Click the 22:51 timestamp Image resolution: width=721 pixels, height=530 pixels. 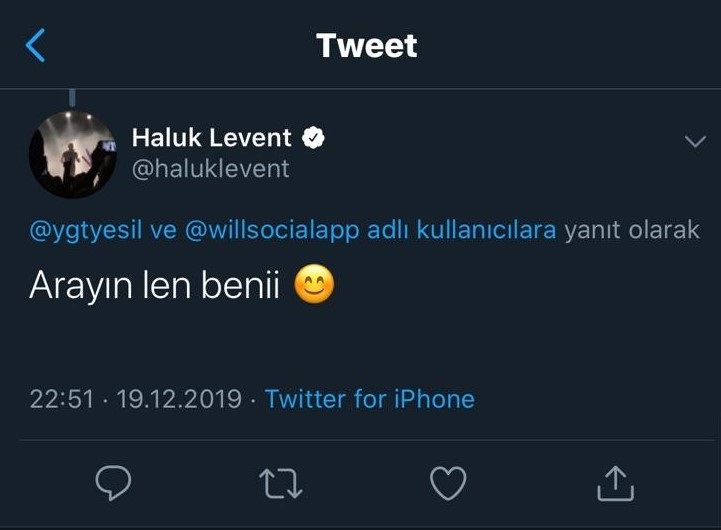61,400
